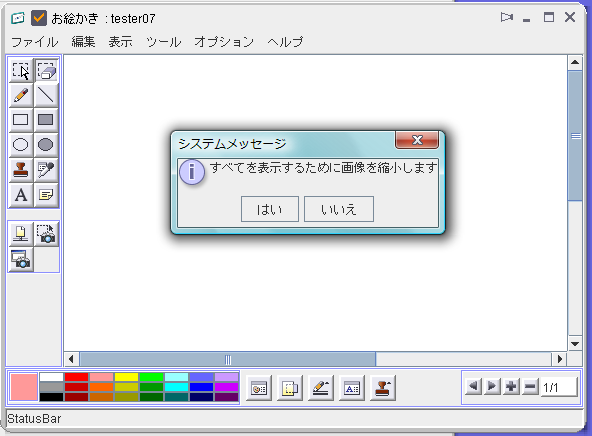The height and width of the screenshot is (436, 592).
Task: Open the ファイル menu
Action: click(34, 42)
